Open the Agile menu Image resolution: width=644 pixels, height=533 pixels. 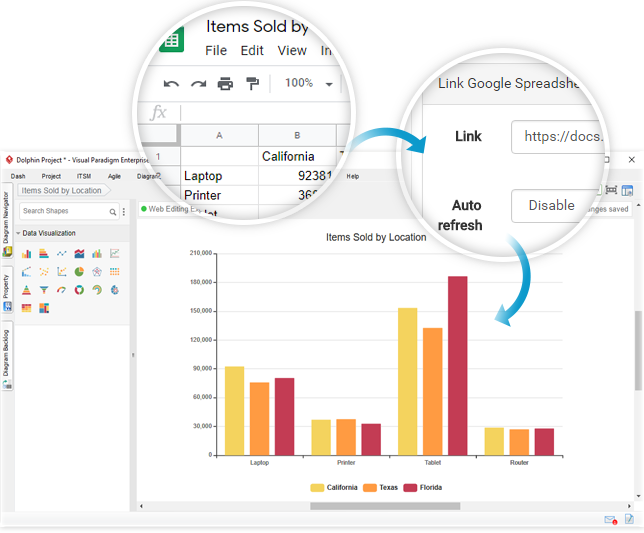click(115, 176)
